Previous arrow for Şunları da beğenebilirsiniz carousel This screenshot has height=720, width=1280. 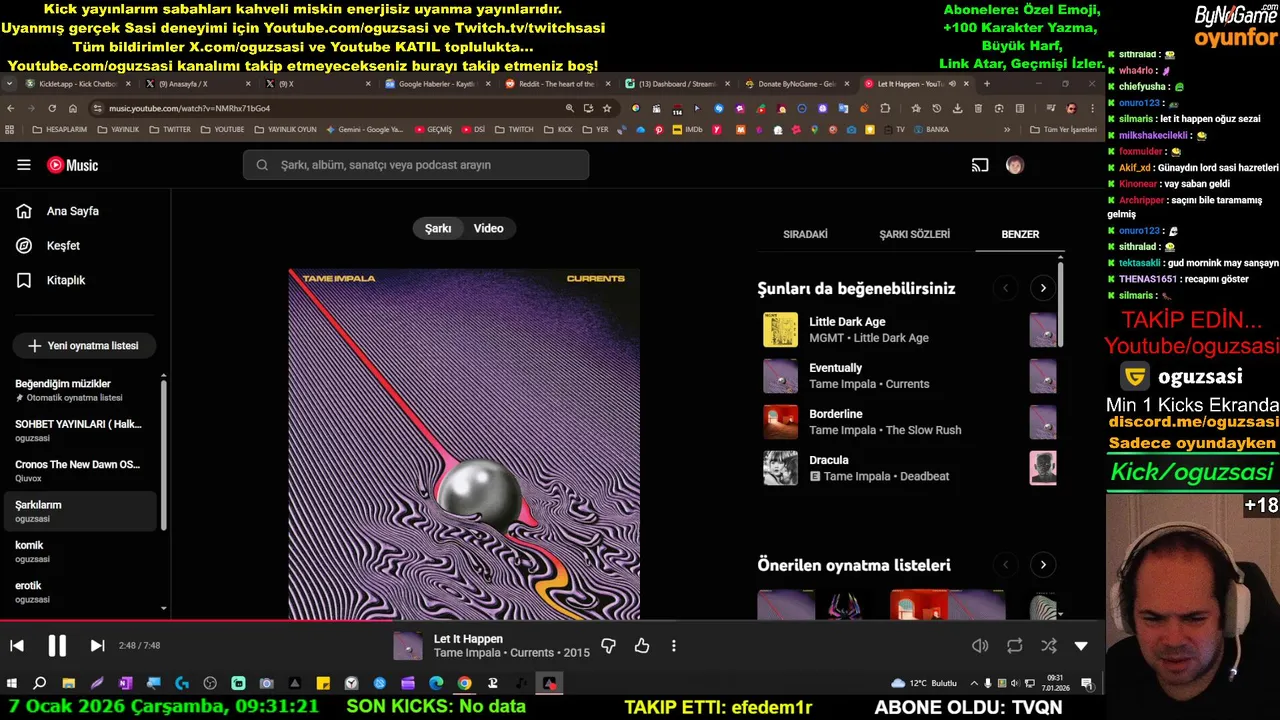tap(1006, 288)
